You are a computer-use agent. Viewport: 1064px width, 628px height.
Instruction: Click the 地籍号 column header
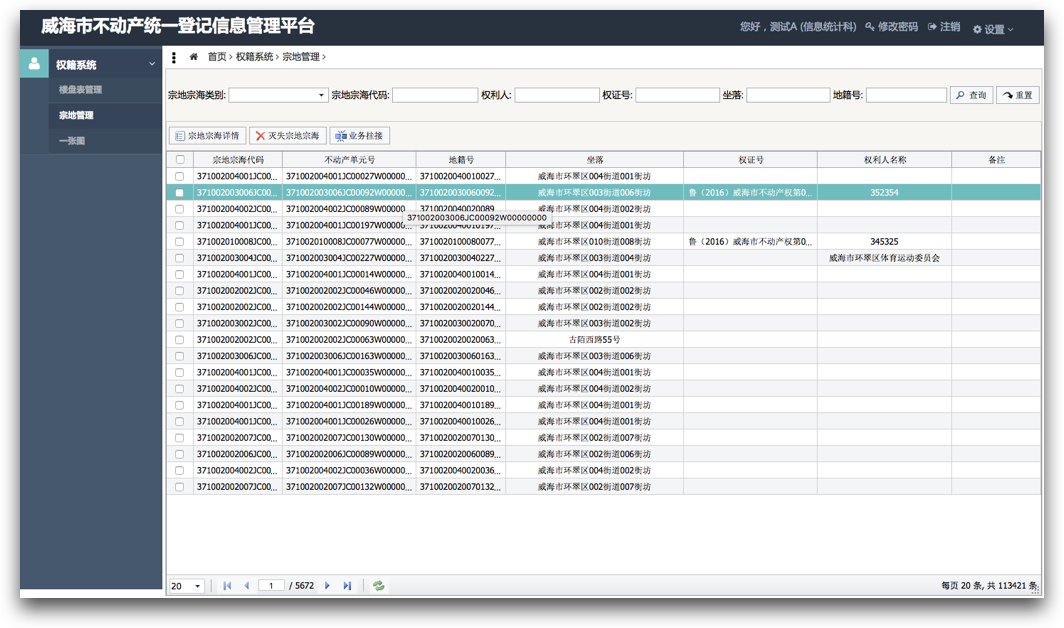[461, 160]
